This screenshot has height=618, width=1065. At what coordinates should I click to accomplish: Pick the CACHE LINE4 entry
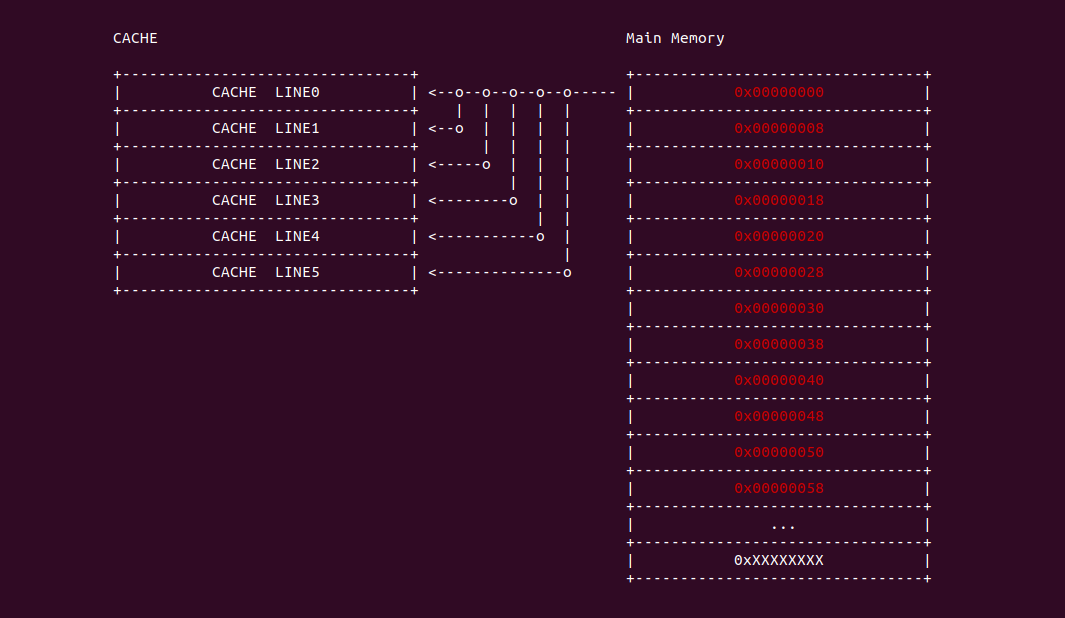(265, 237)
